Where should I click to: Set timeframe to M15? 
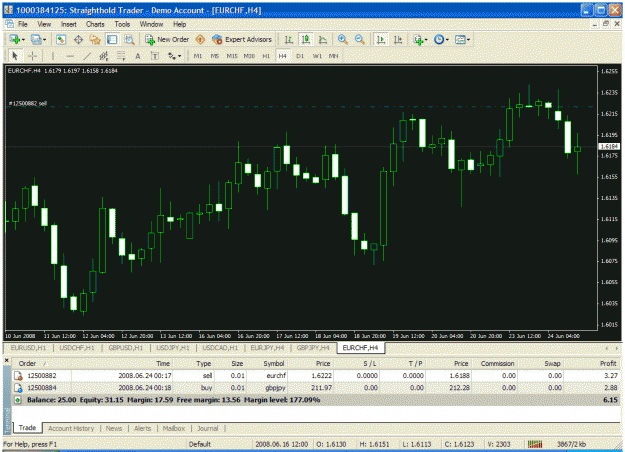click(x=232, y=56)
